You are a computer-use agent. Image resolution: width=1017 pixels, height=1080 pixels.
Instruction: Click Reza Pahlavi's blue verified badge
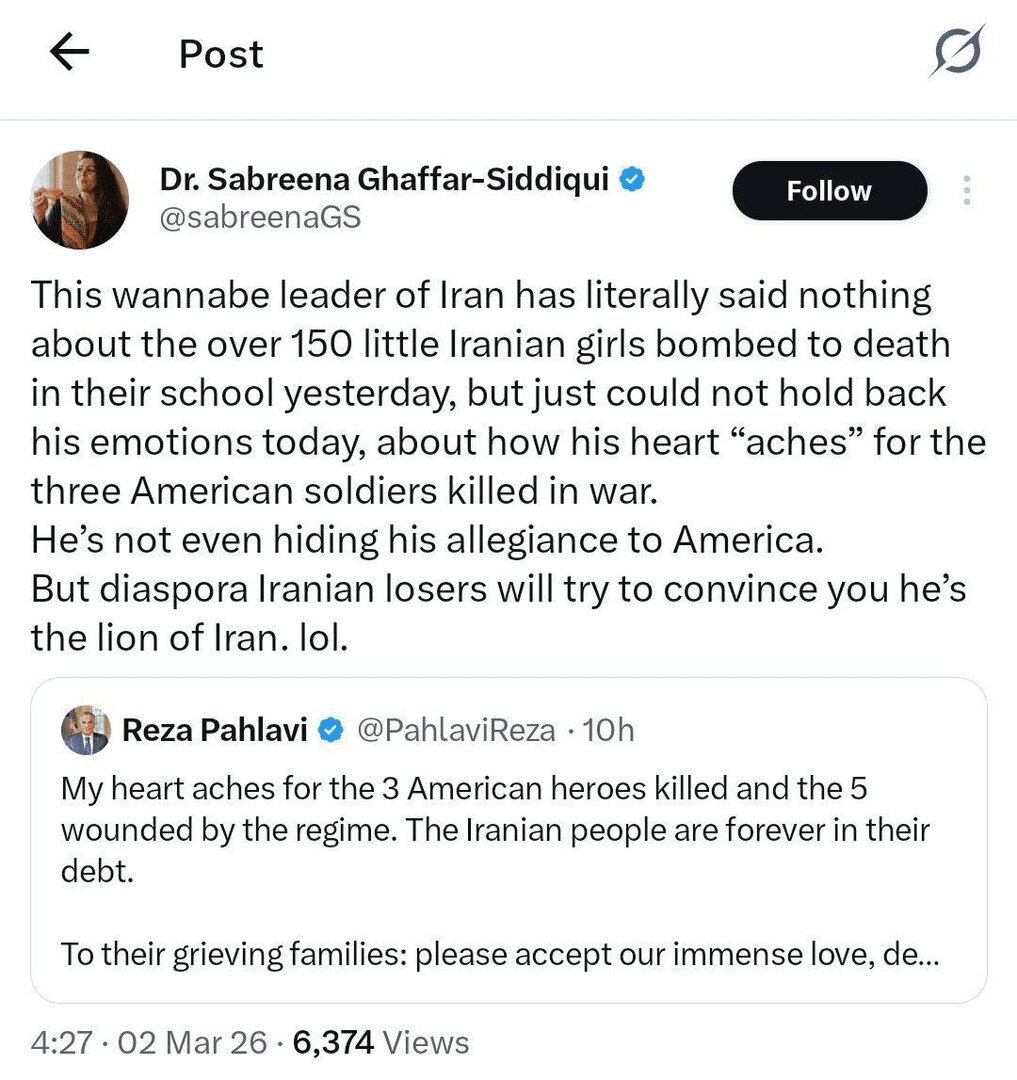[x=330, y=731]
